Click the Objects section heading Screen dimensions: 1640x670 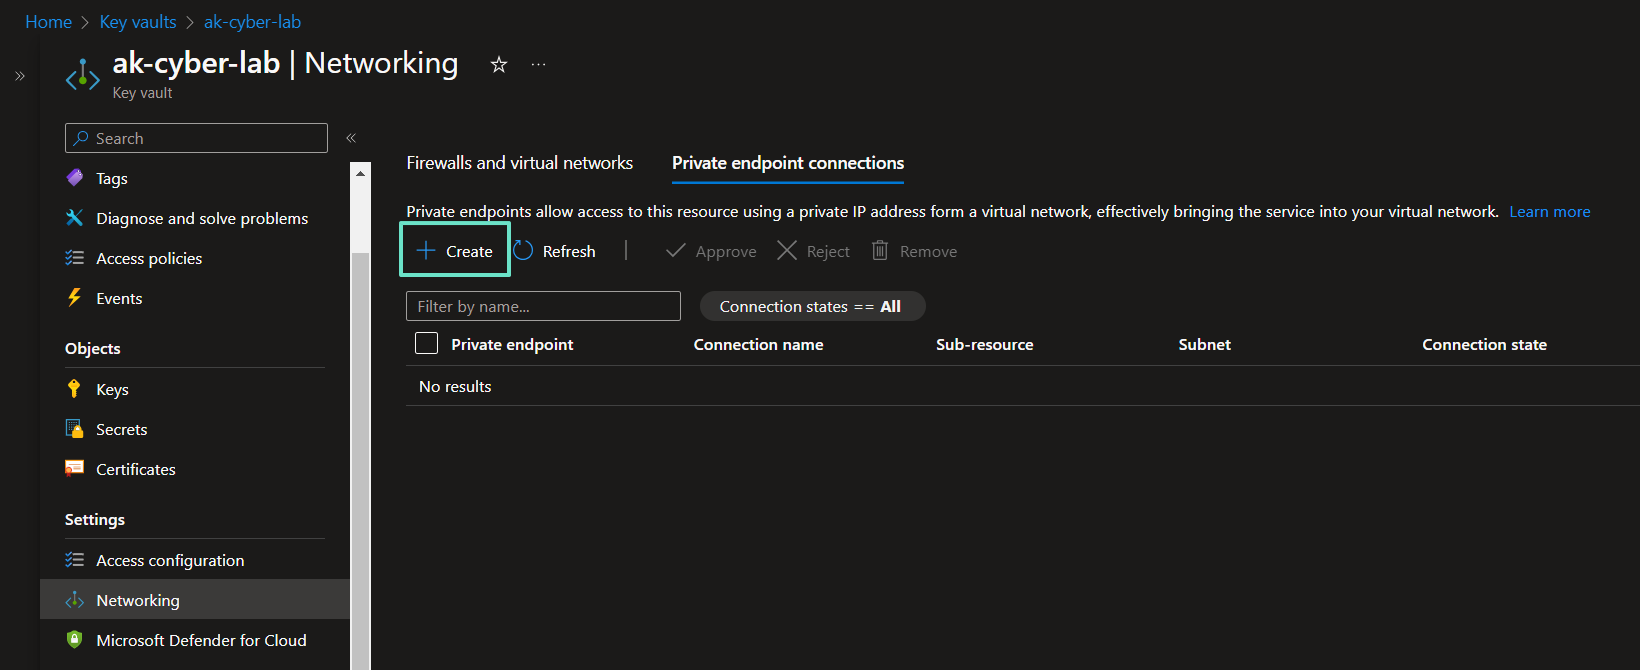[x=93, y=349]
